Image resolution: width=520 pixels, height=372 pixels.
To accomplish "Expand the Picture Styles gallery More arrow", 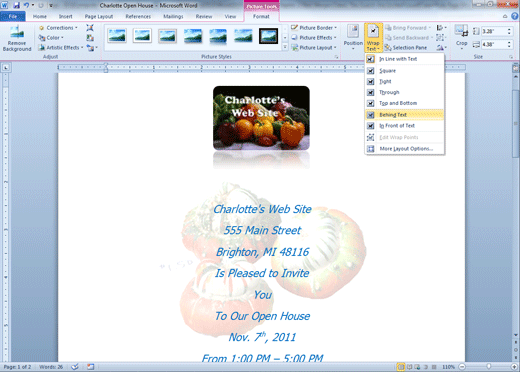I will pos(285,48).
